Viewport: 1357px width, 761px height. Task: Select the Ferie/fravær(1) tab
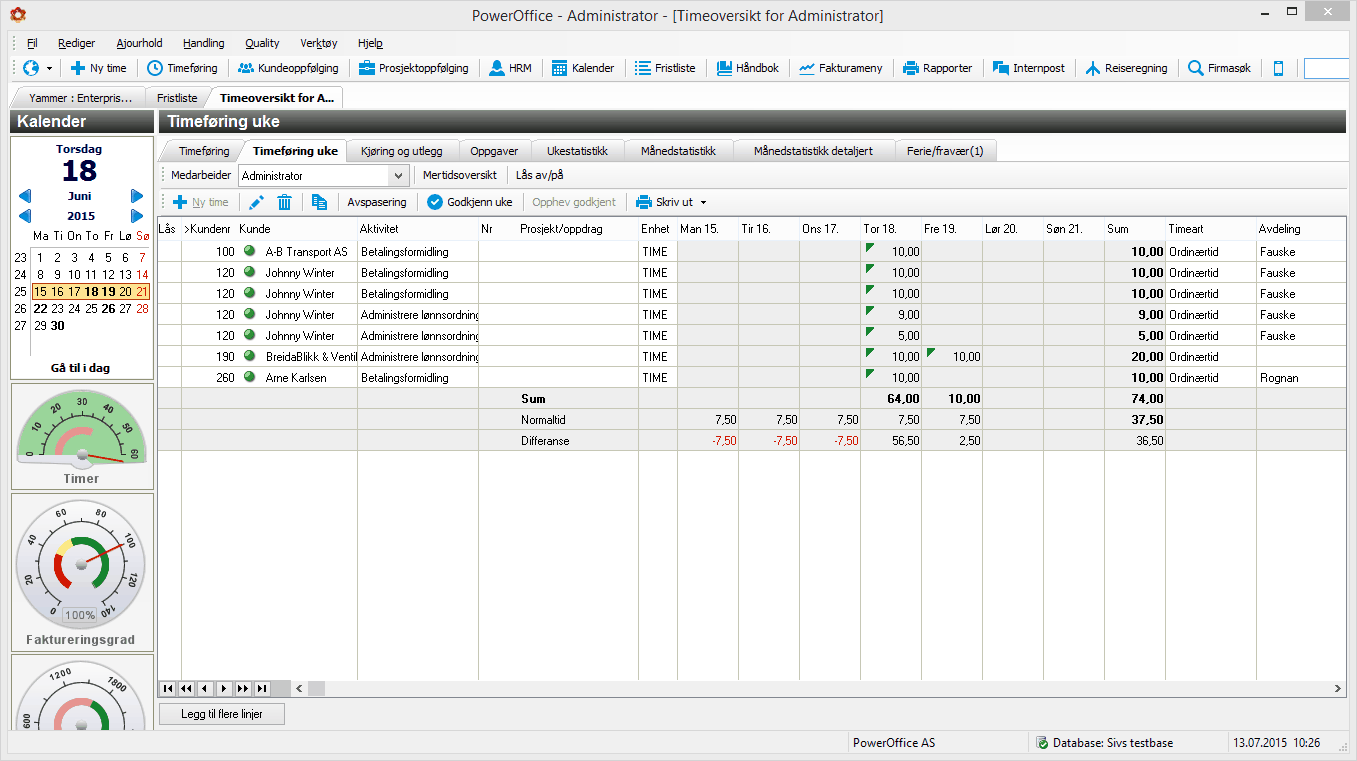coord(945,151)
